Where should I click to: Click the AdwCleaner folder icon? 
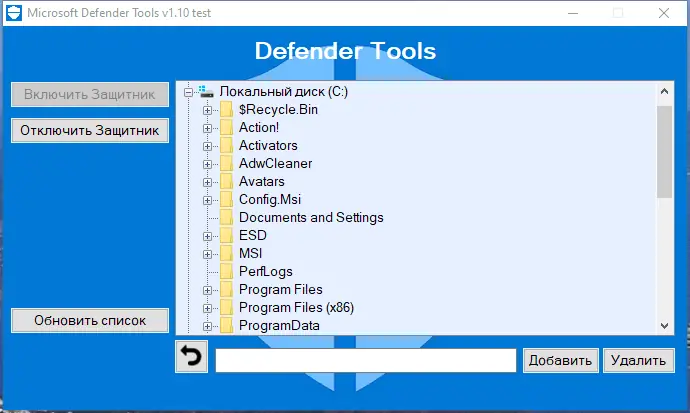coord(227,164)
